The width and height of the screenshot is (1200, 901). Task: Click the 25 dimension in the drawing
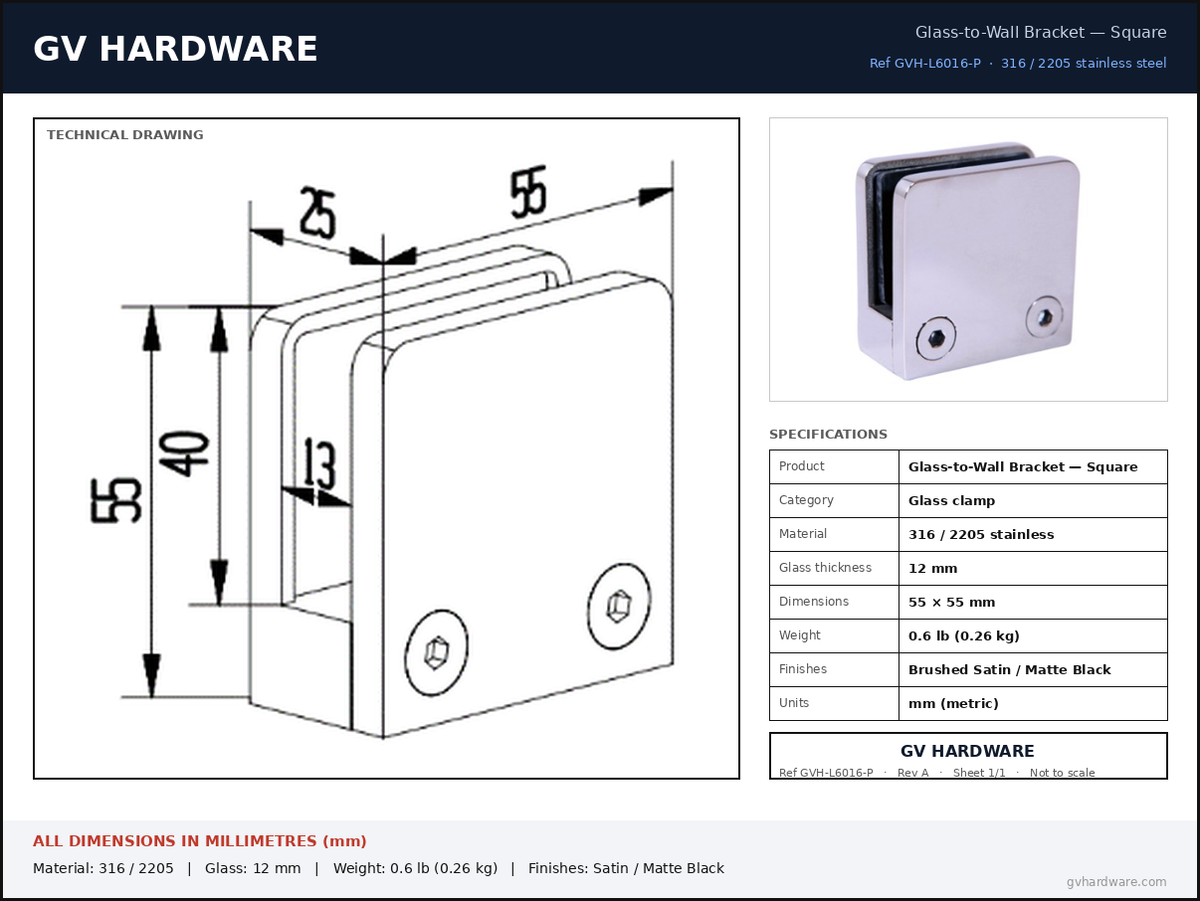(317, 212)
